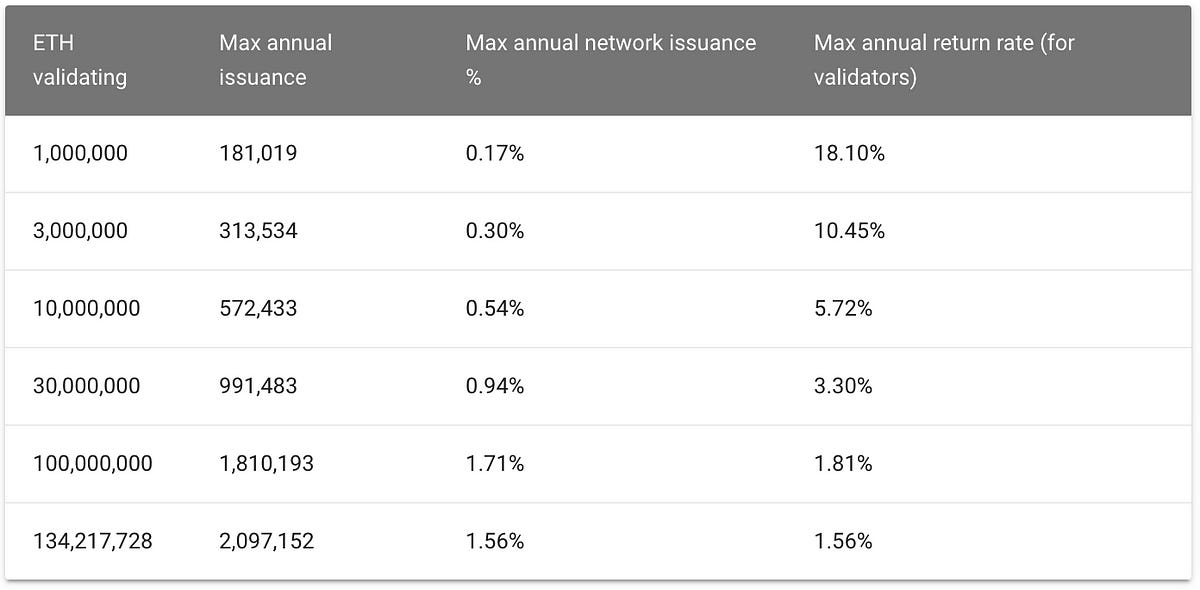Click the 100,000,000 ETH validating cell
1200x590 pixels.
click(x=93, y=464)
